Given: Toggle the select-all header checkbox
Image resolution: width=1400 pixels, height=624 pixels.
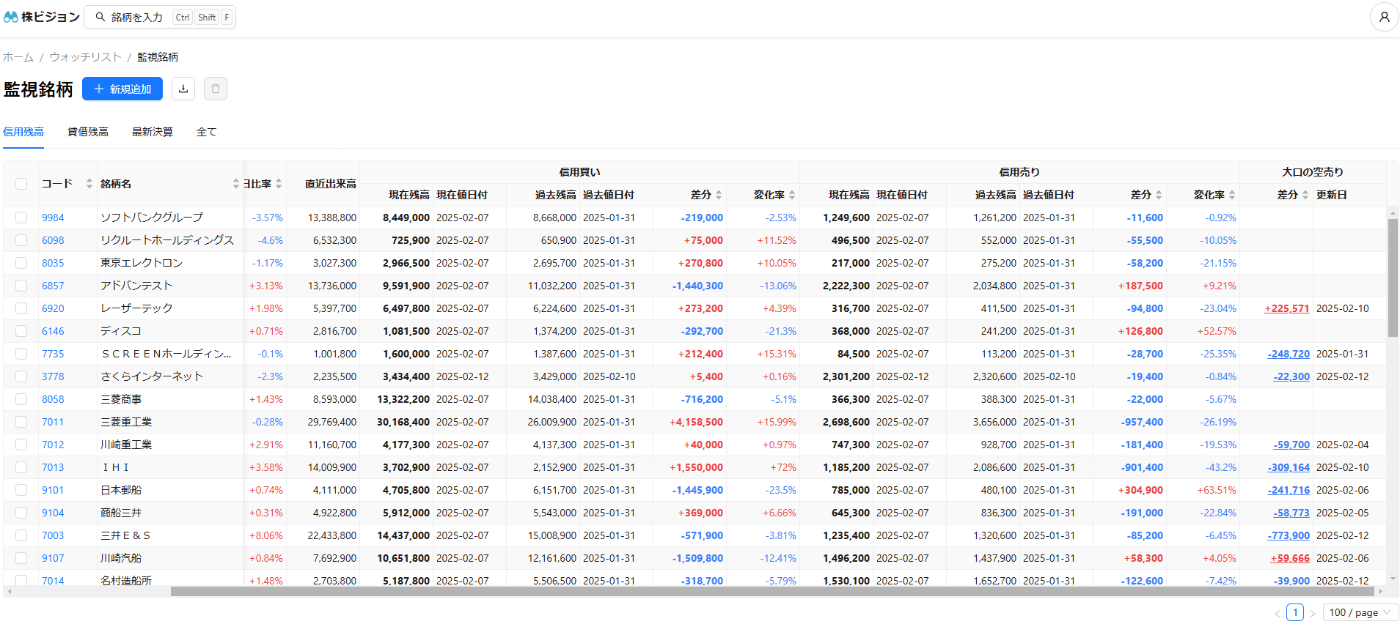Looking at the screenshot, I should (x=21, y=183).
